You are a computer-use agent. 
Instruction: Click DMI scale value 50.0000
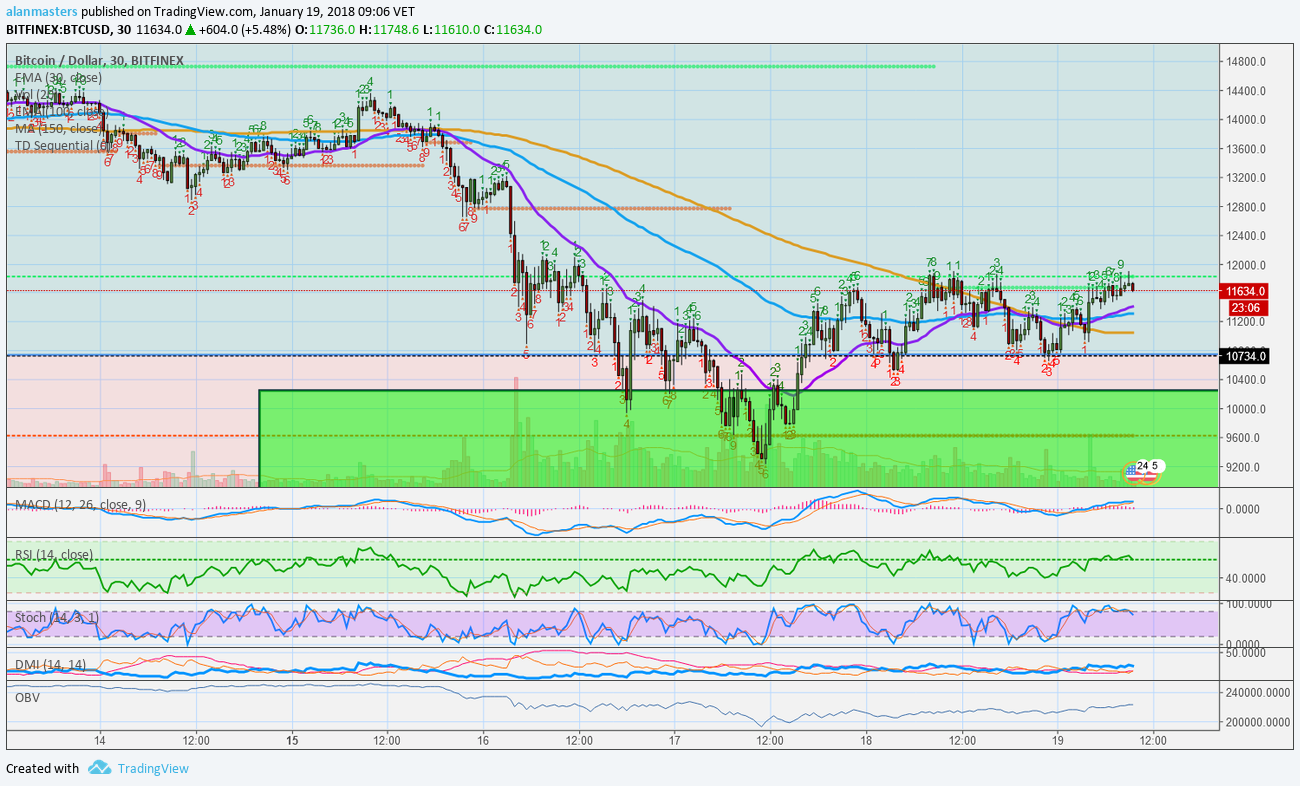[1247, 652]
